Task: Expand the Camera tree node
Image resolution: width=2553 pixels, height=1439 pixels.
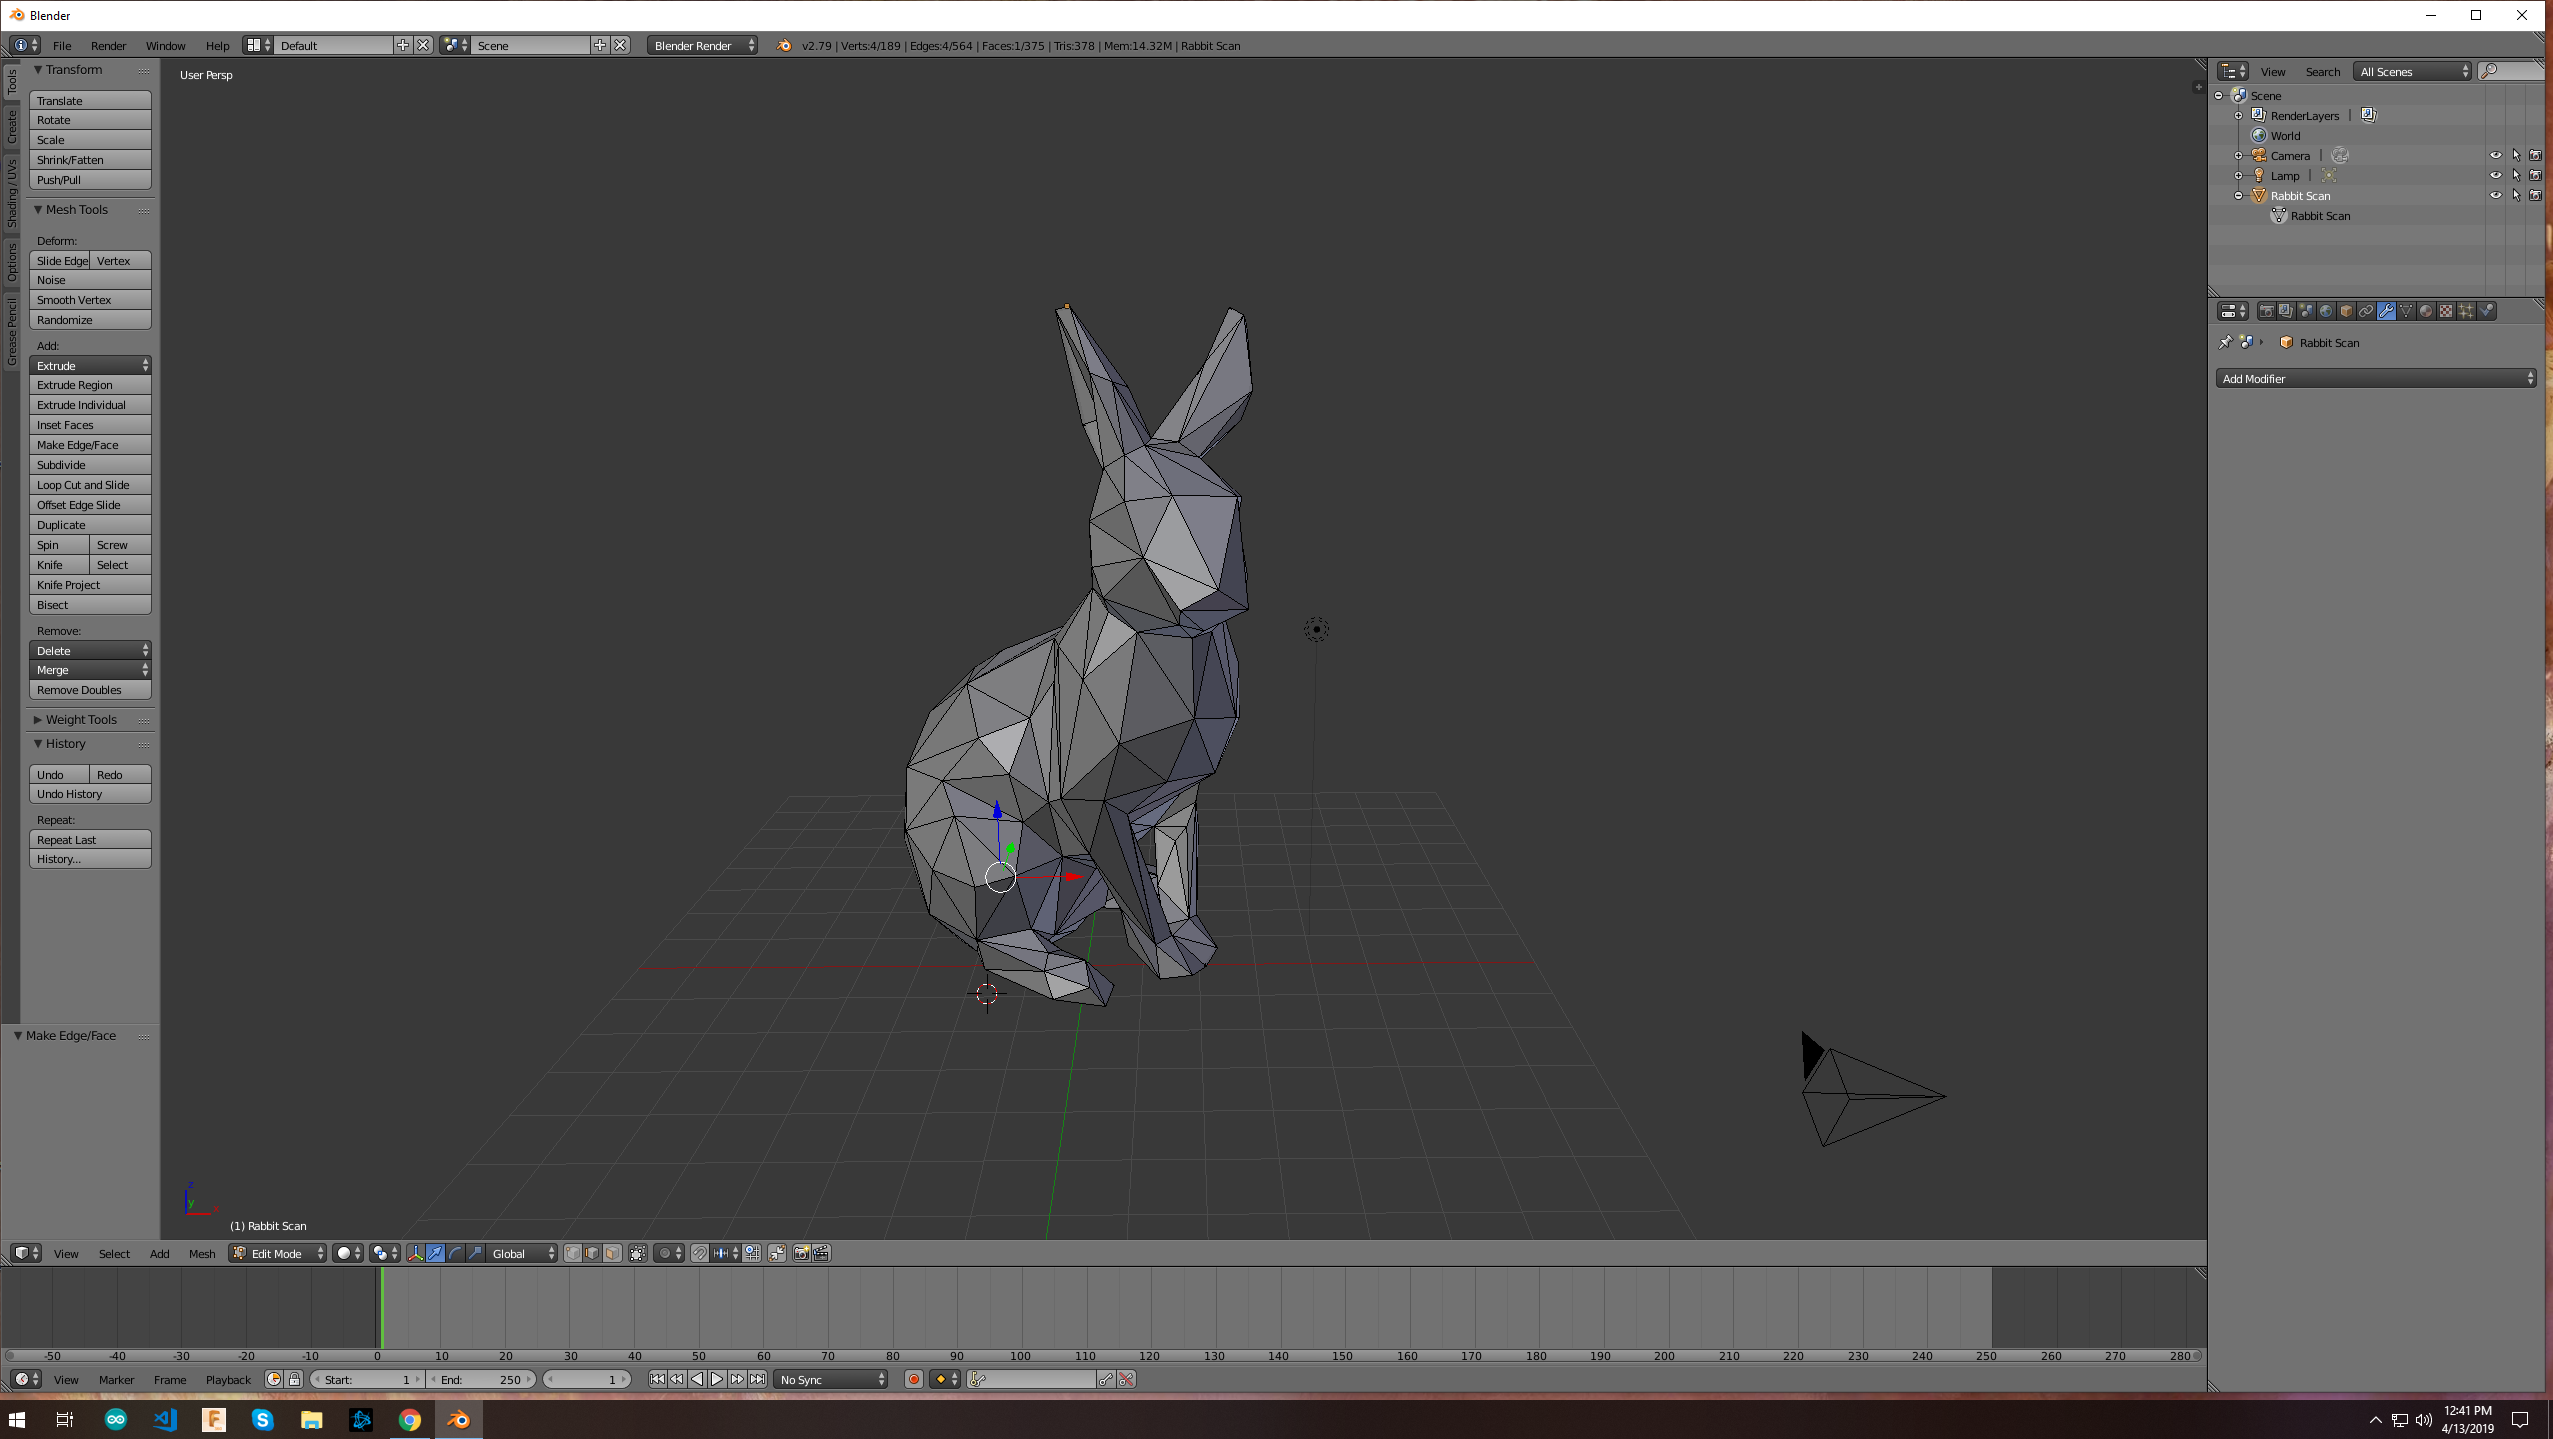Action: pos(2239,155)
